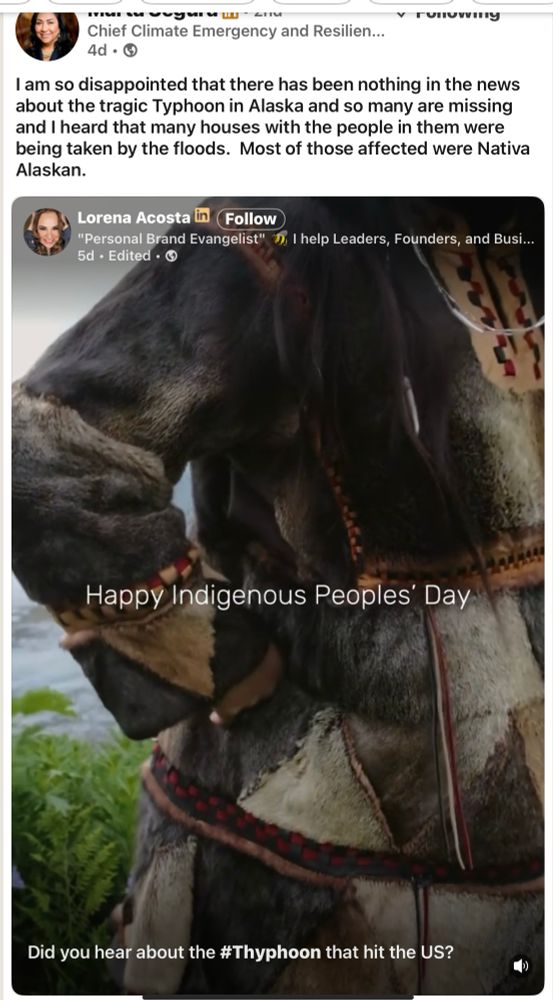Image resolution: width=553 pixels, height=1000 pixels.
Task: Click the globe visibility icon beside 4d
Action: 129,50
